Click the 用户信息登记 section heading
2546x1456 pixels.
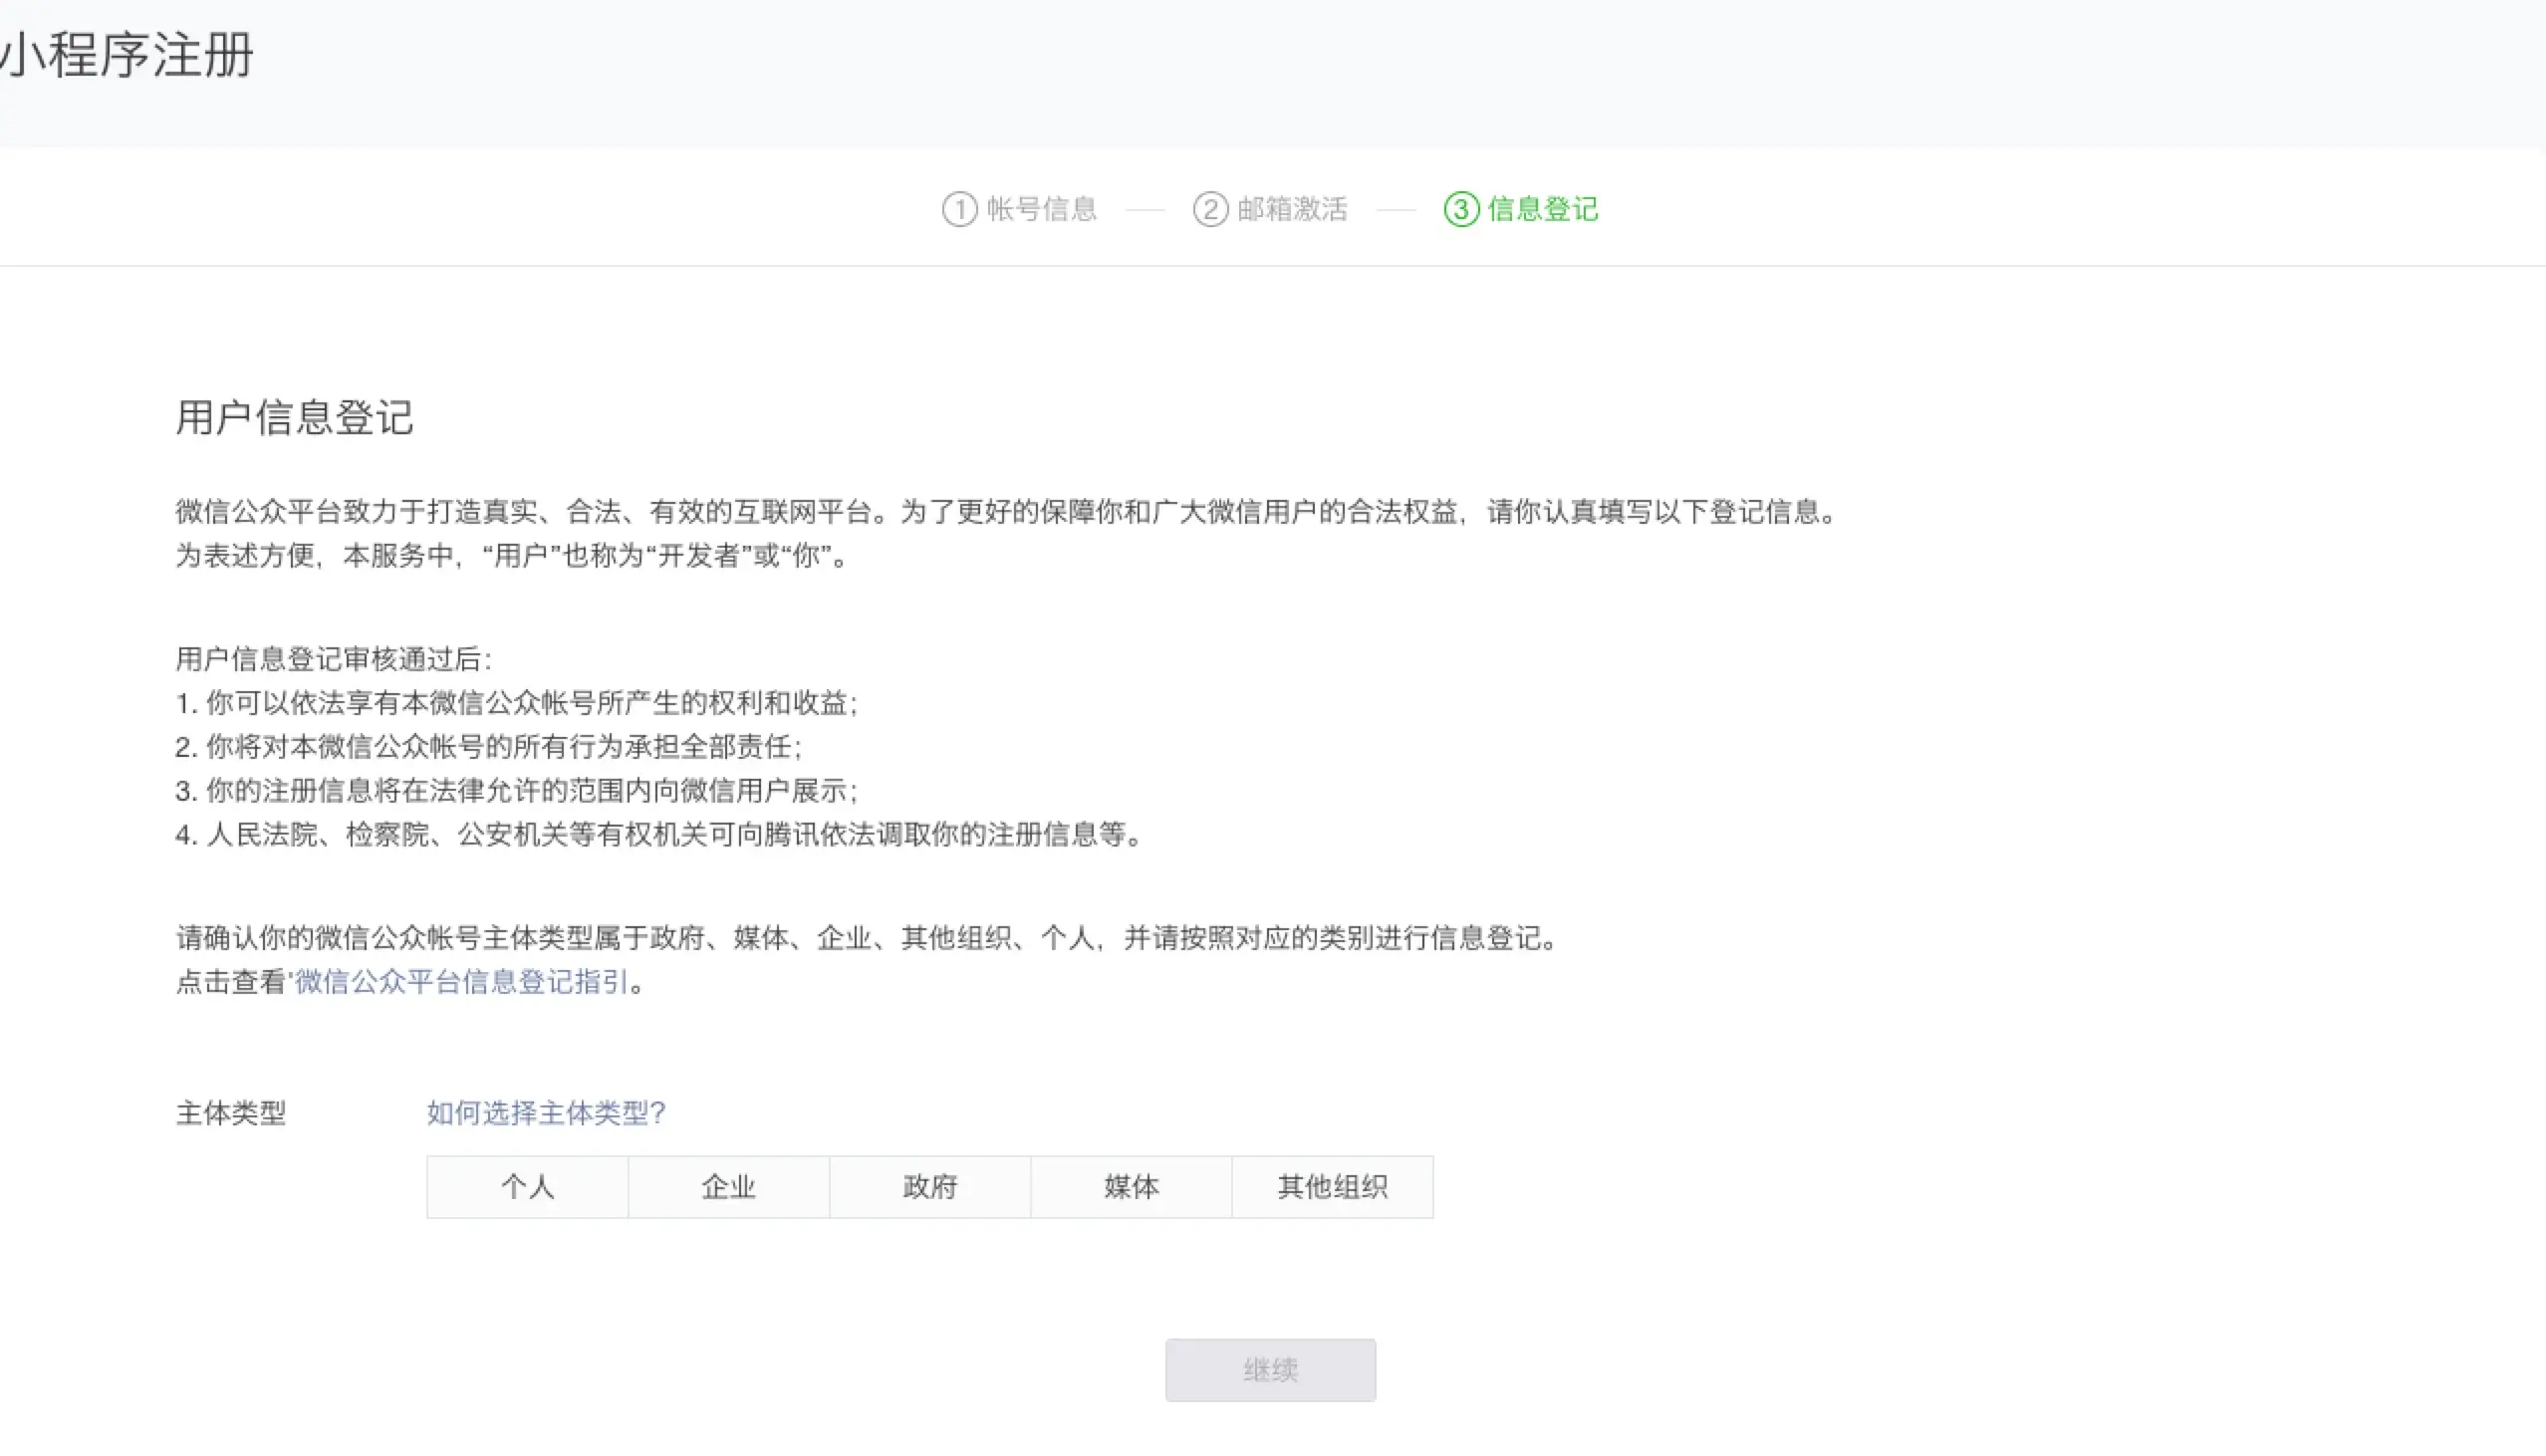pos(294,418)
